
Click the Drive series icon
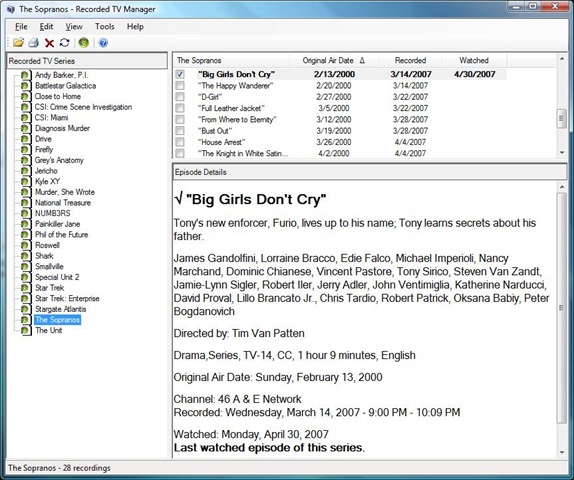tap(26, 139)
